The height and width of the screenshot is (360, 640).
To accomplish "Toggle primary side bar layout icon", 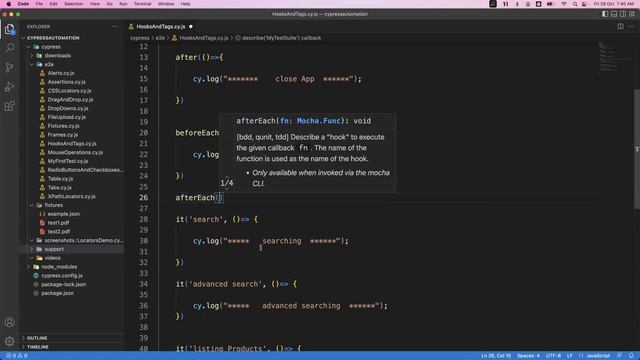I will 605,14.
